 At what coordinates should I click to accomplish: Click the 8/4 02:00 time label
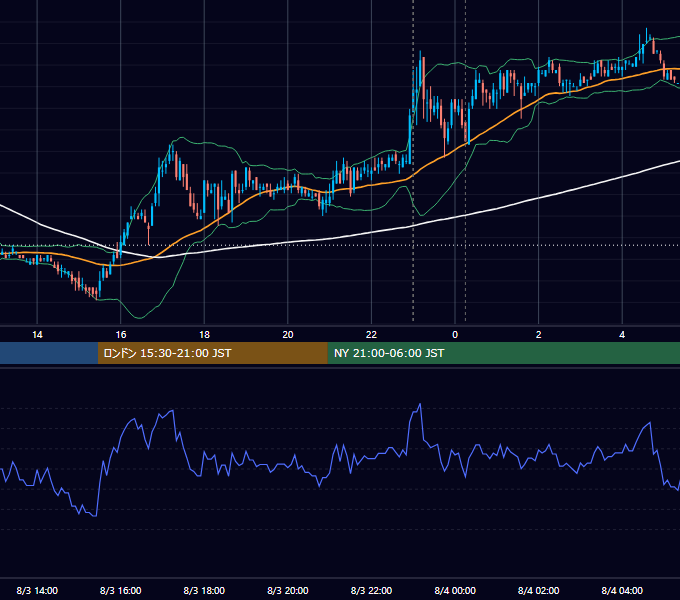coord(539,590)
